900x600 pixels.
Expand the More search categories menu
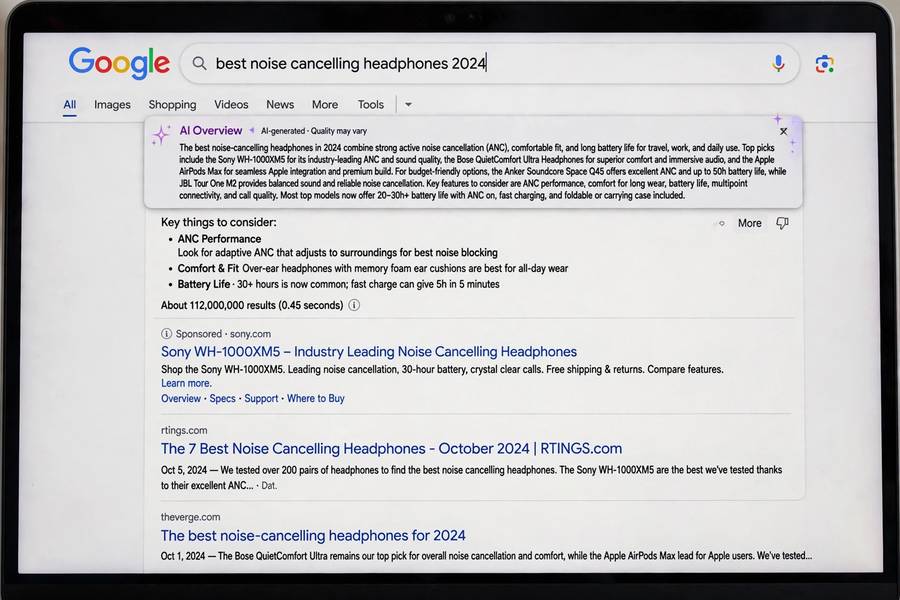pos(325,104)
